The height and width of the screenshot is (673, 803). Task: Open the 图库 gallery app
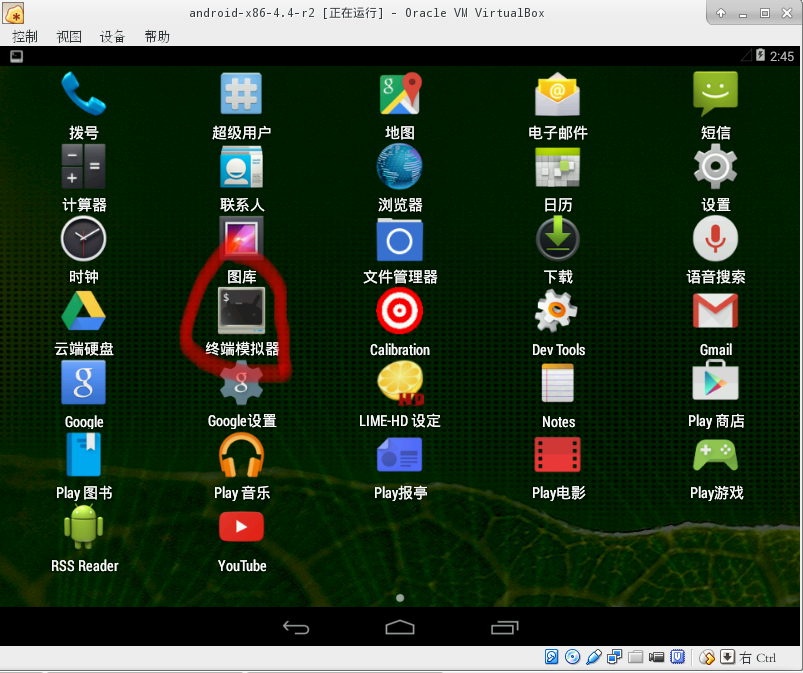coord(241,237)
